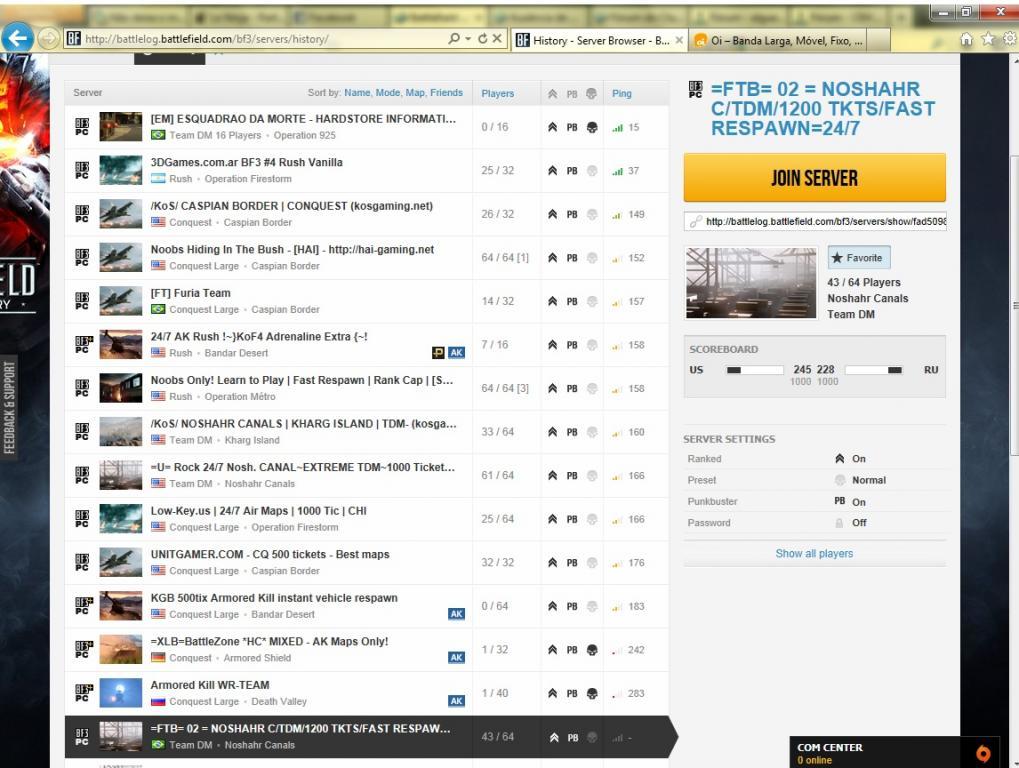Click the Favorite star button
This screenshot has width=1019, height=768.
858,257
